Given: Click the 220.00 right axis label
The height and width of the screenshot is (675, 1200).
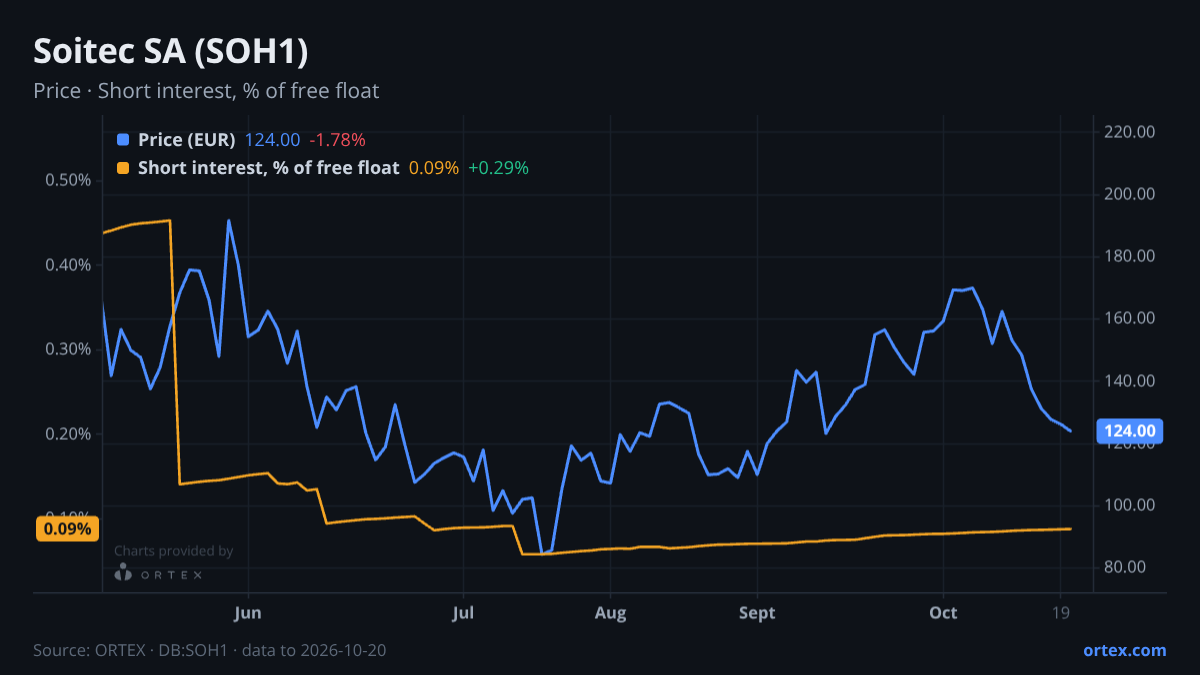Looking at the screenshot, I should 1130,132.
